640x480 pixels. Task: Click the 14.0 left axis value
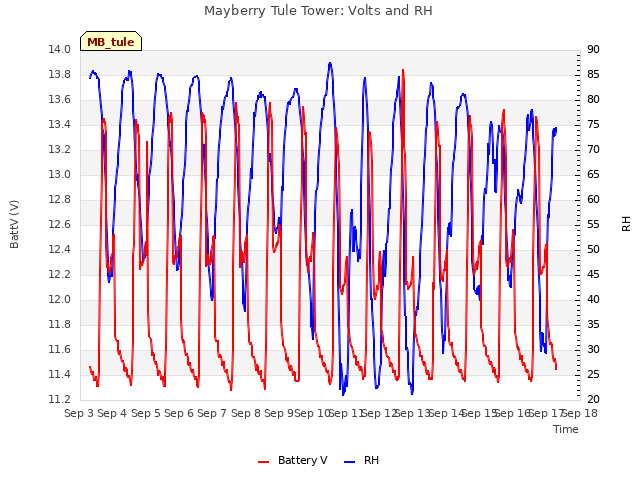pyautogui.click(x=60, y=50)
